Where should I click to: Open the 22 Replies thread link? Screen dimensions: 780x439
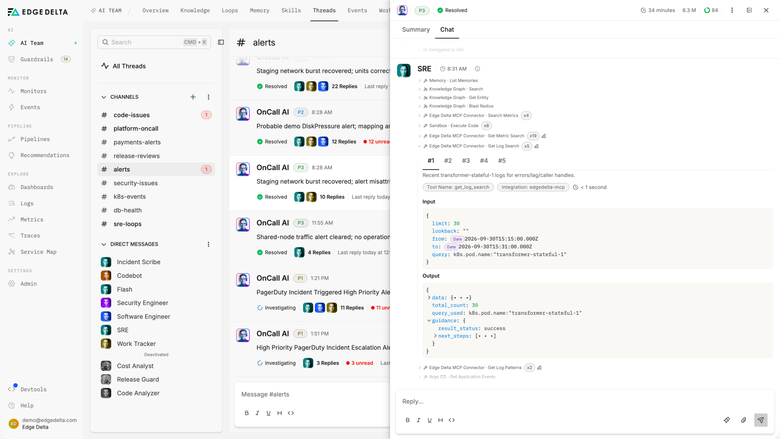(x=344, y=87)
